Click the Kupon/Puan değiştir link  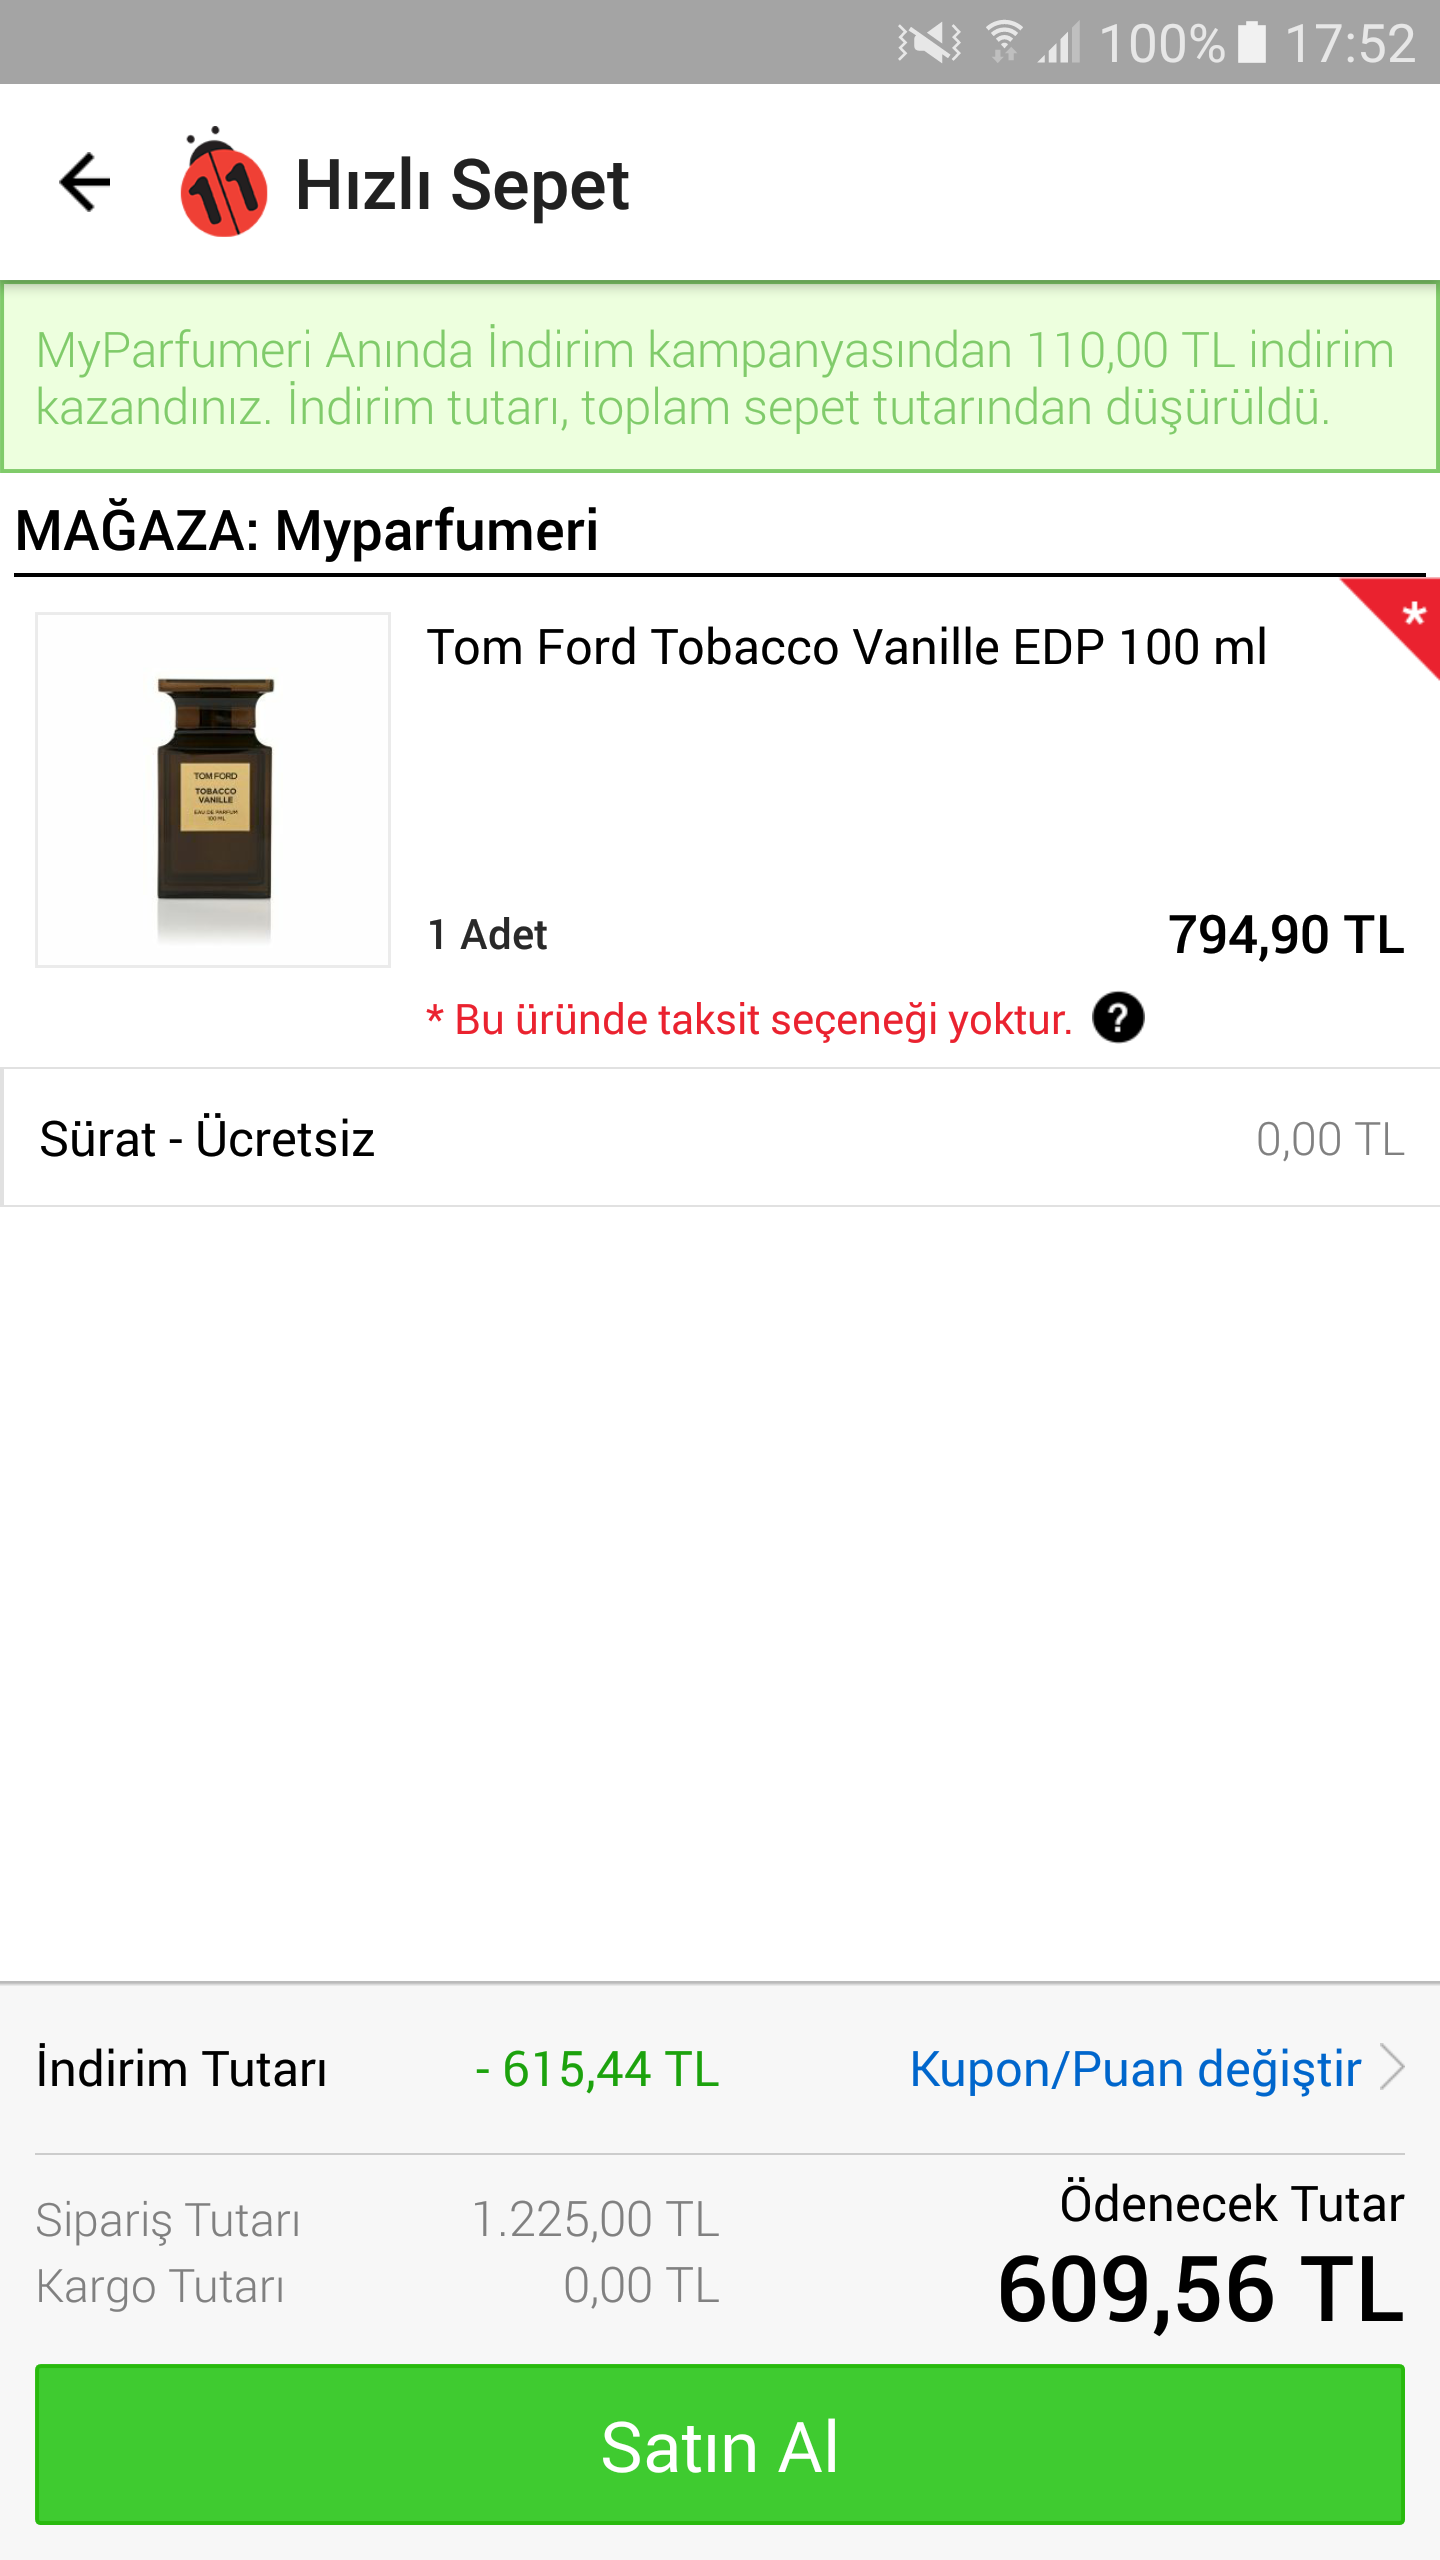1135,2068
